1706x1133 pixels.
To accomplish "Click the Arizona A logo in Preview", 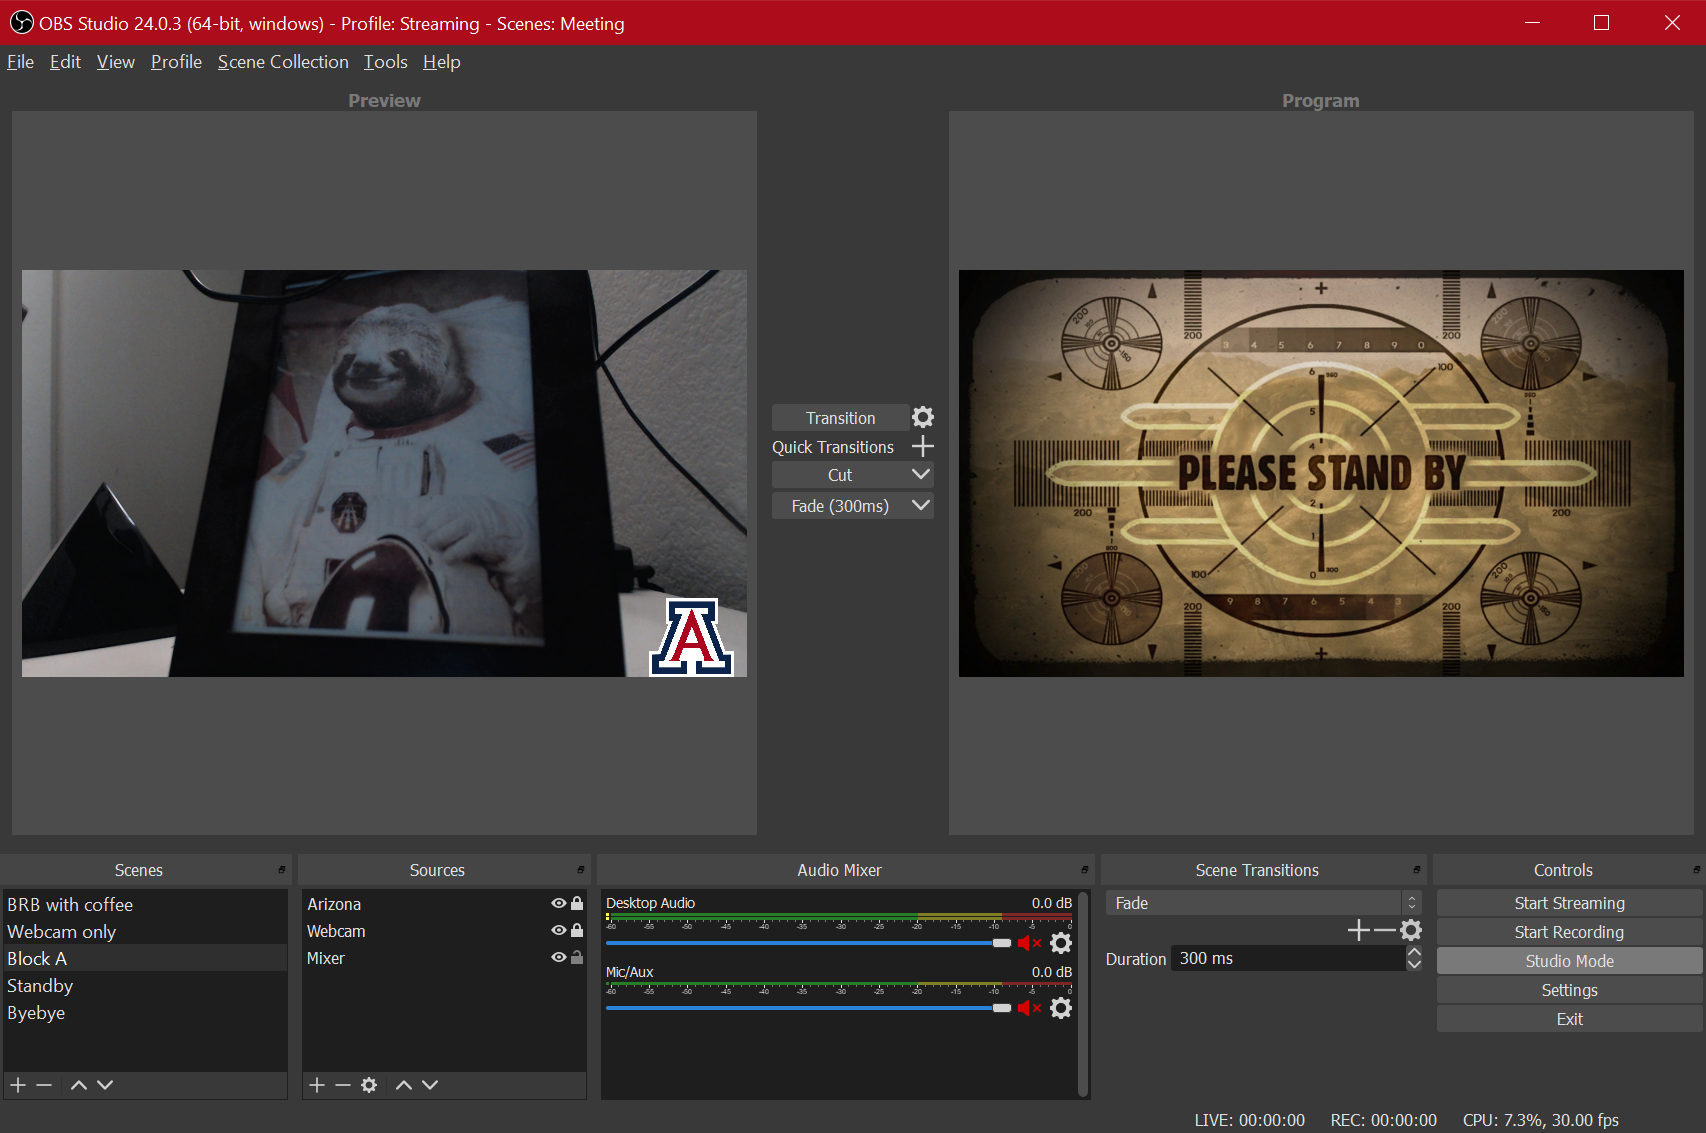I will (692, 637).
